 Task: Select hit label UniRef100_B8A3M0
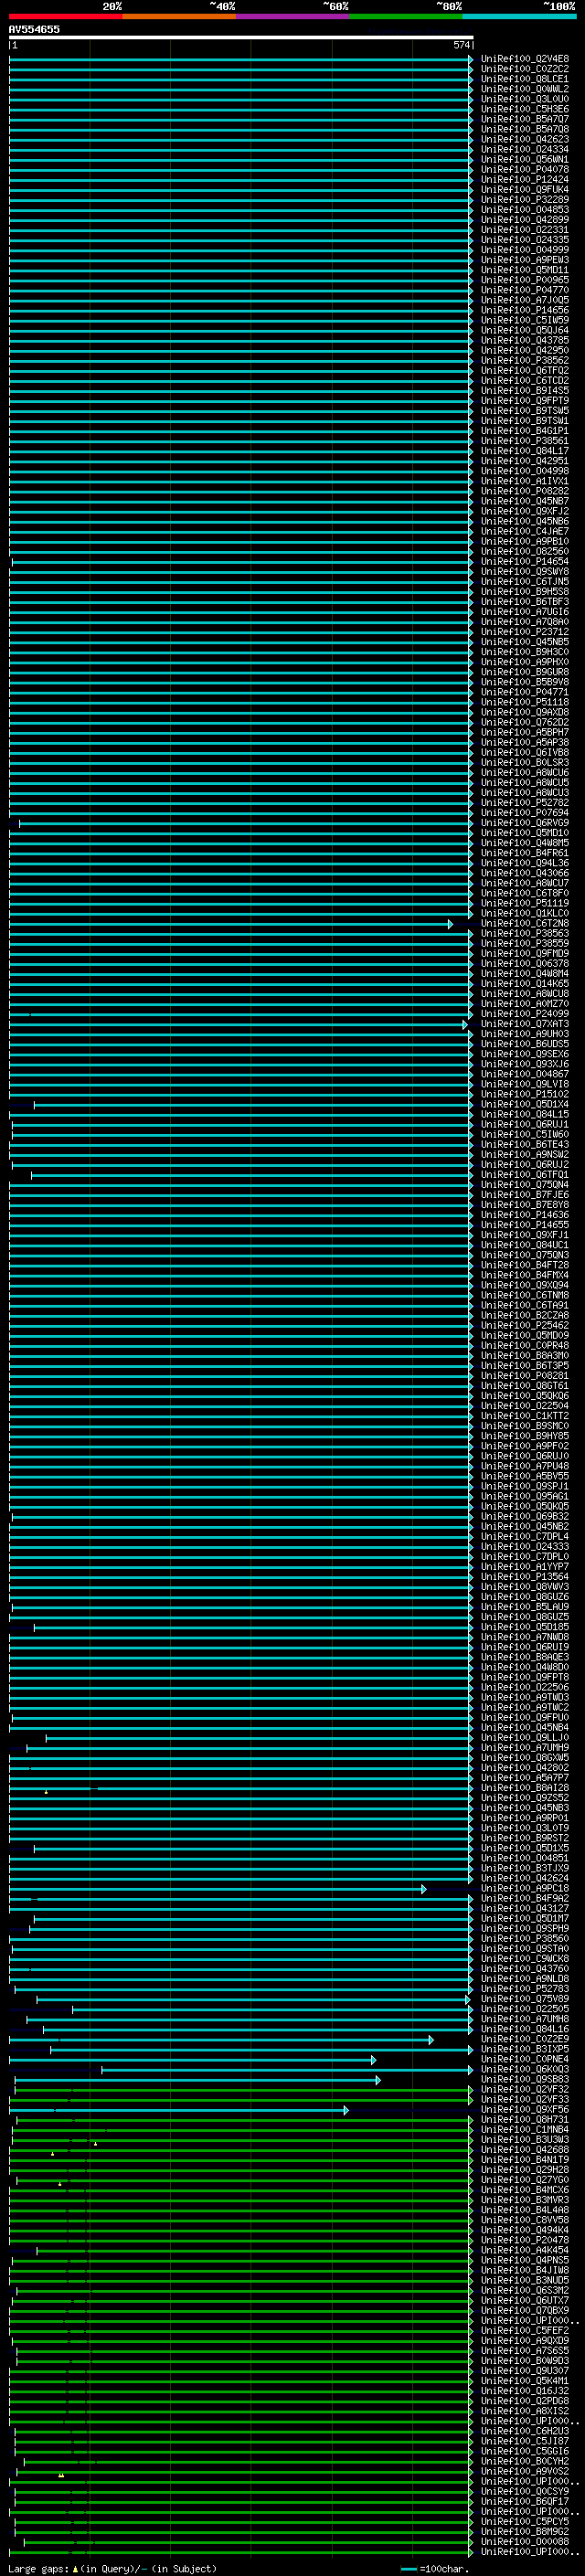[x=525, y=1356]
